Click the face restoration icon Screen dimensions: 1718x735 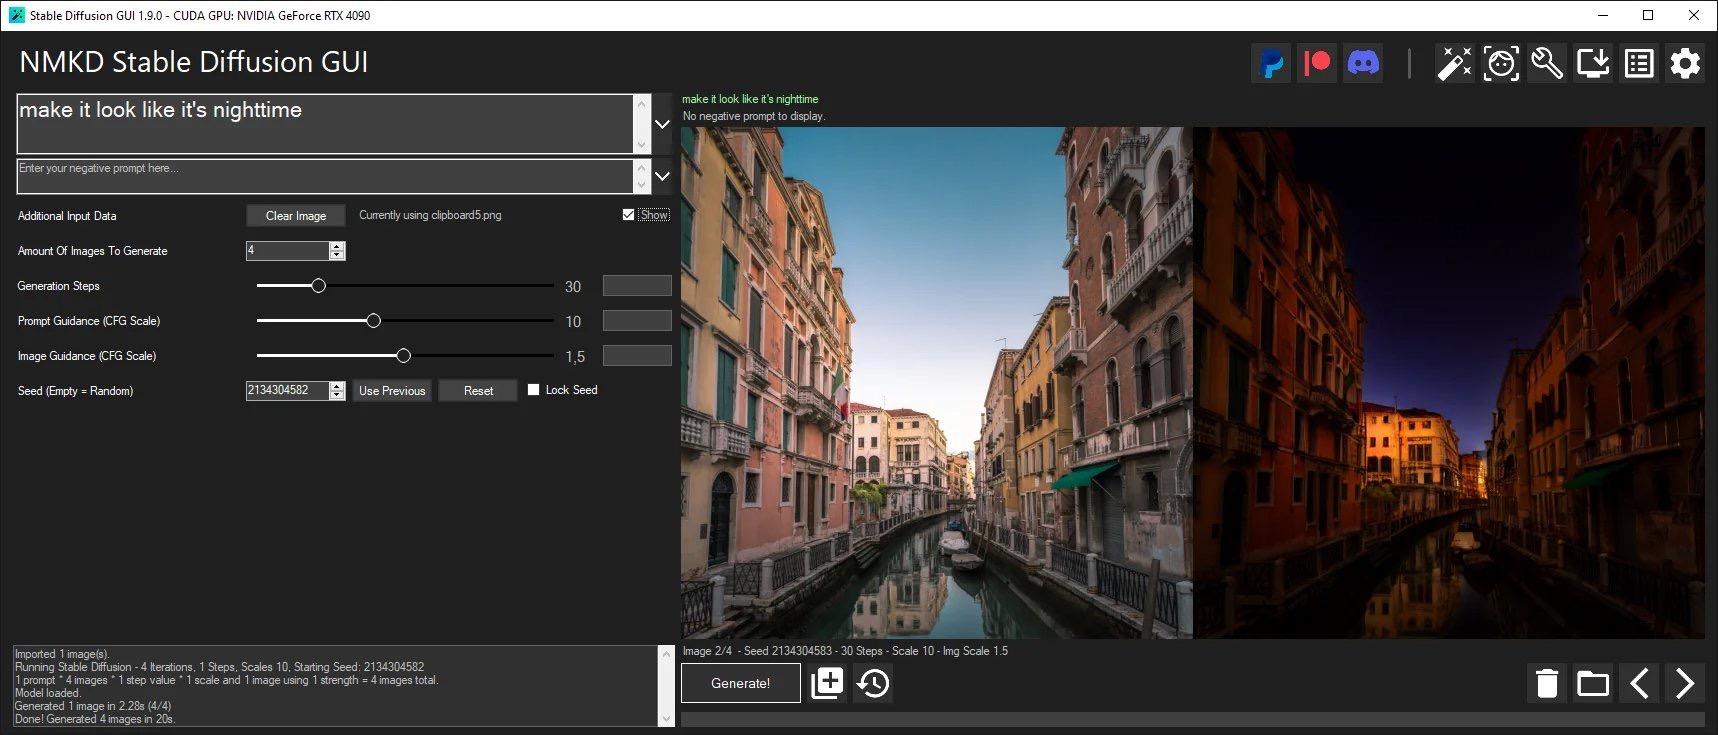pyautogui.click(x=1500, y=64)
